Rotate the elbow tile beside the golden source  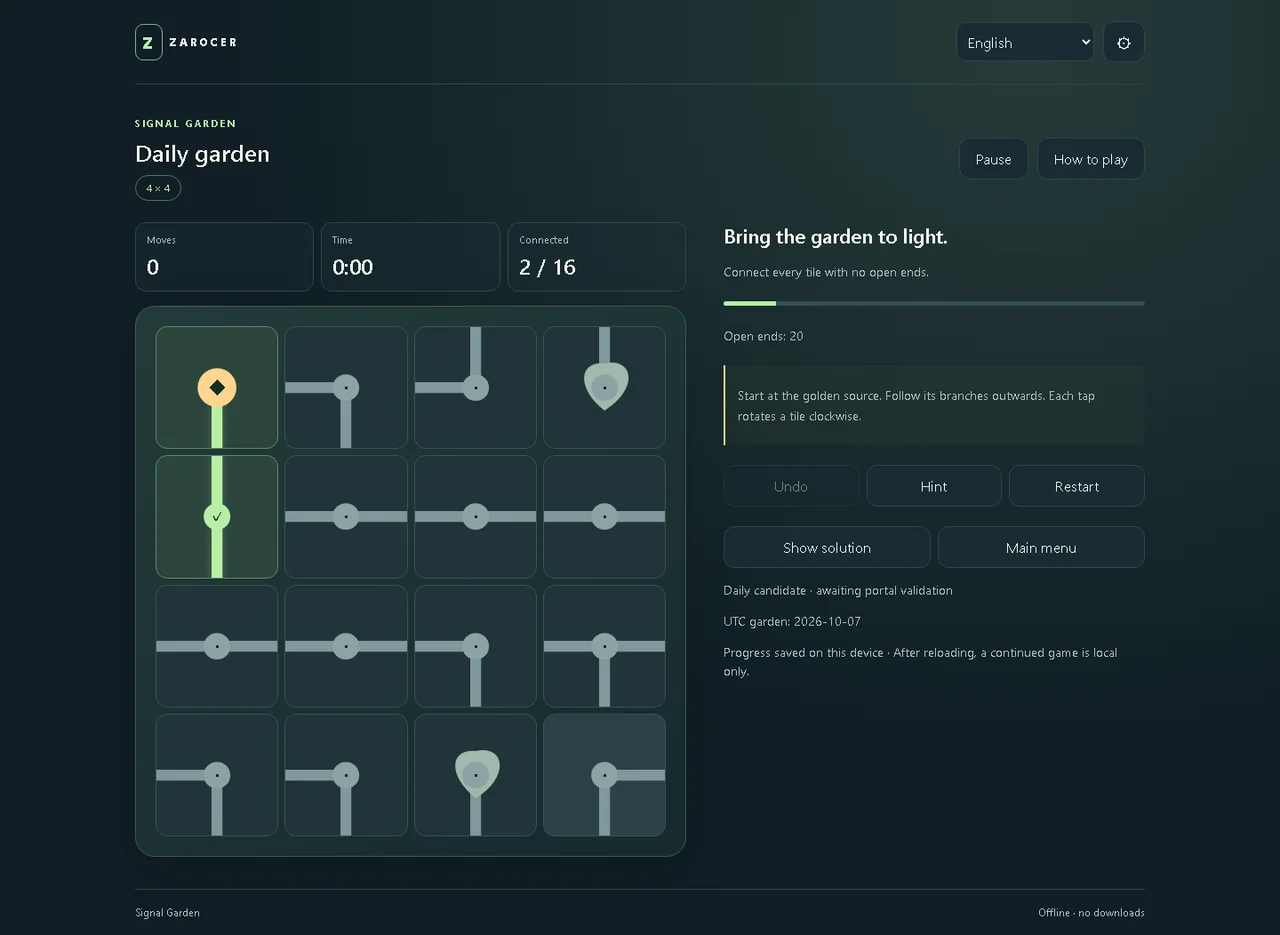[x=346, y=387]
